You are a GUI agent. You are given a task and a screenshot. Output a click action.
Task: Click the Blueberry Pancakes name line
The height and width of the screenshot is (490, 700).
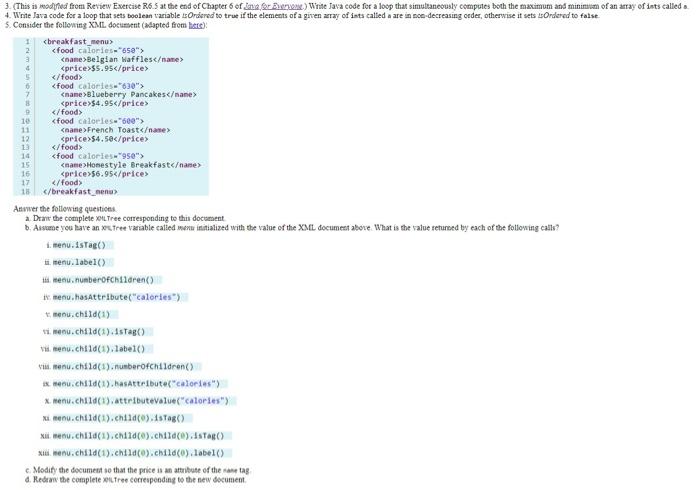[x=129, y=95]
